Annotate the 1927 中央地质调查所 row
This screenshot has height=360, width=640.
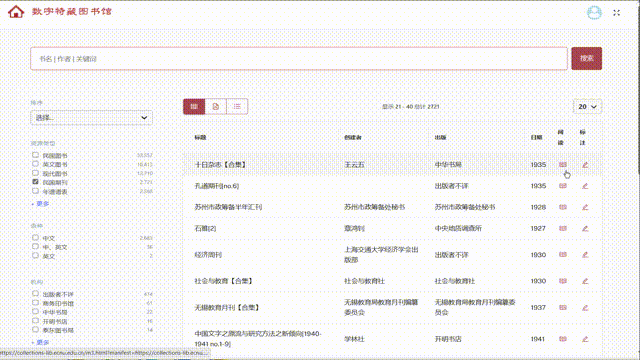[x=585, y=228]
